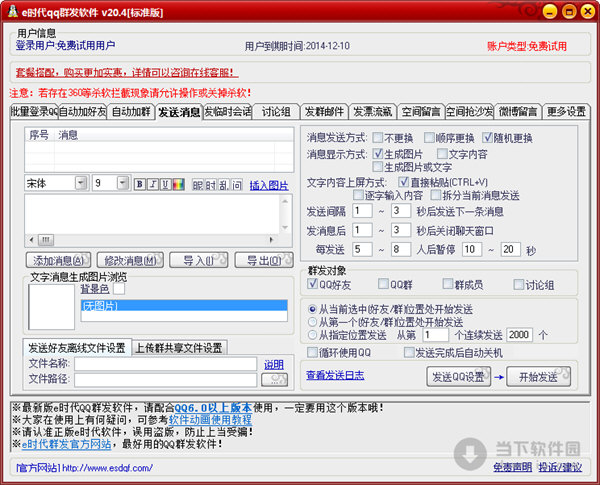This screenshot has height=485, width=600.
Task: Toggle QQ好友 send target checkbox
Action: coord(313,284)
